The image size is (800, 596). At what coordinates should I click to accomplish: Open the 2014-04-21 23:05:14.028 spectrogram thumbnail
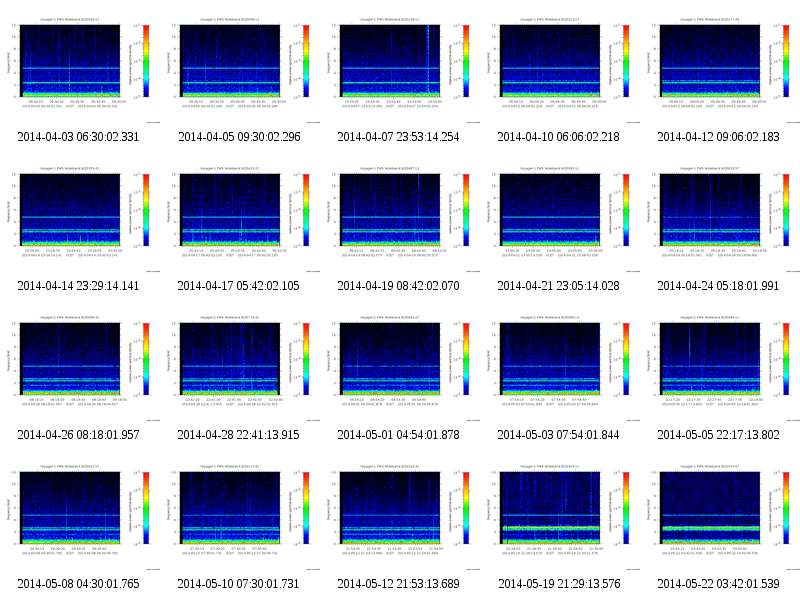[560, 215]
